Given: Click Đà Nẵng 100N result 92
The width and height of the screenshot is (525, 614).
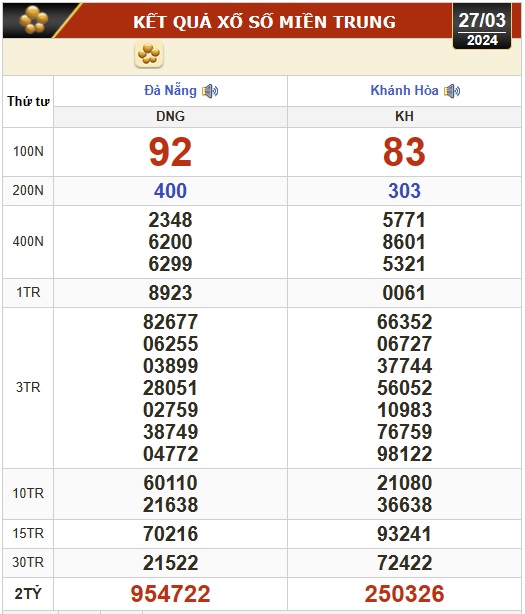Looking at the screenshot, I should click(x=170, y=152).
